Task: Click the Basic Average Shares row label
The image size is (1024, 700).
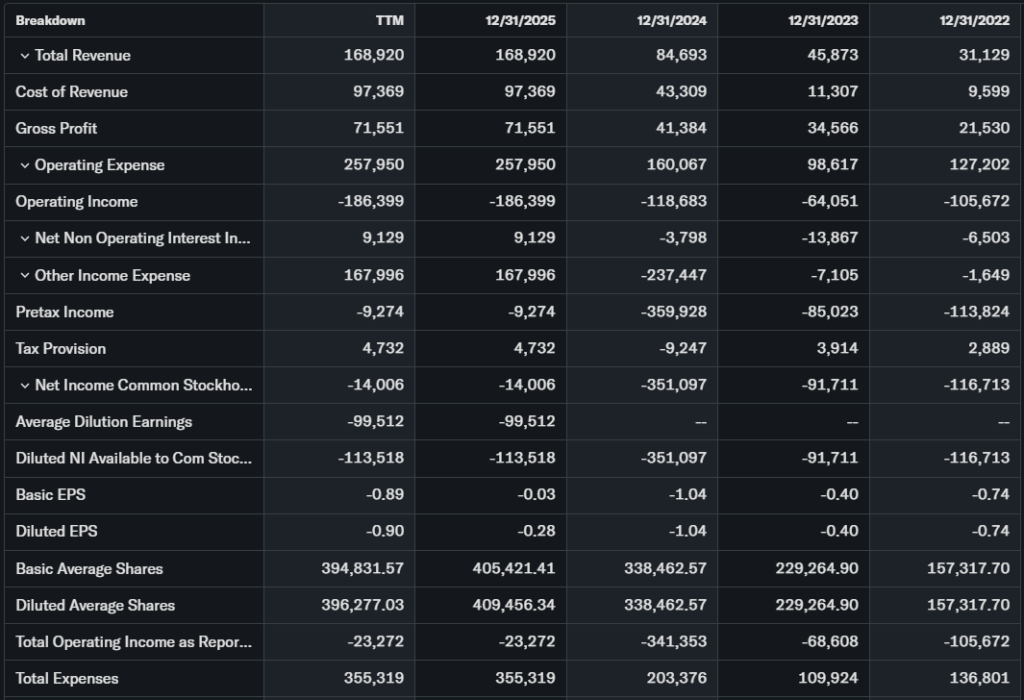Action: (89, 569)
